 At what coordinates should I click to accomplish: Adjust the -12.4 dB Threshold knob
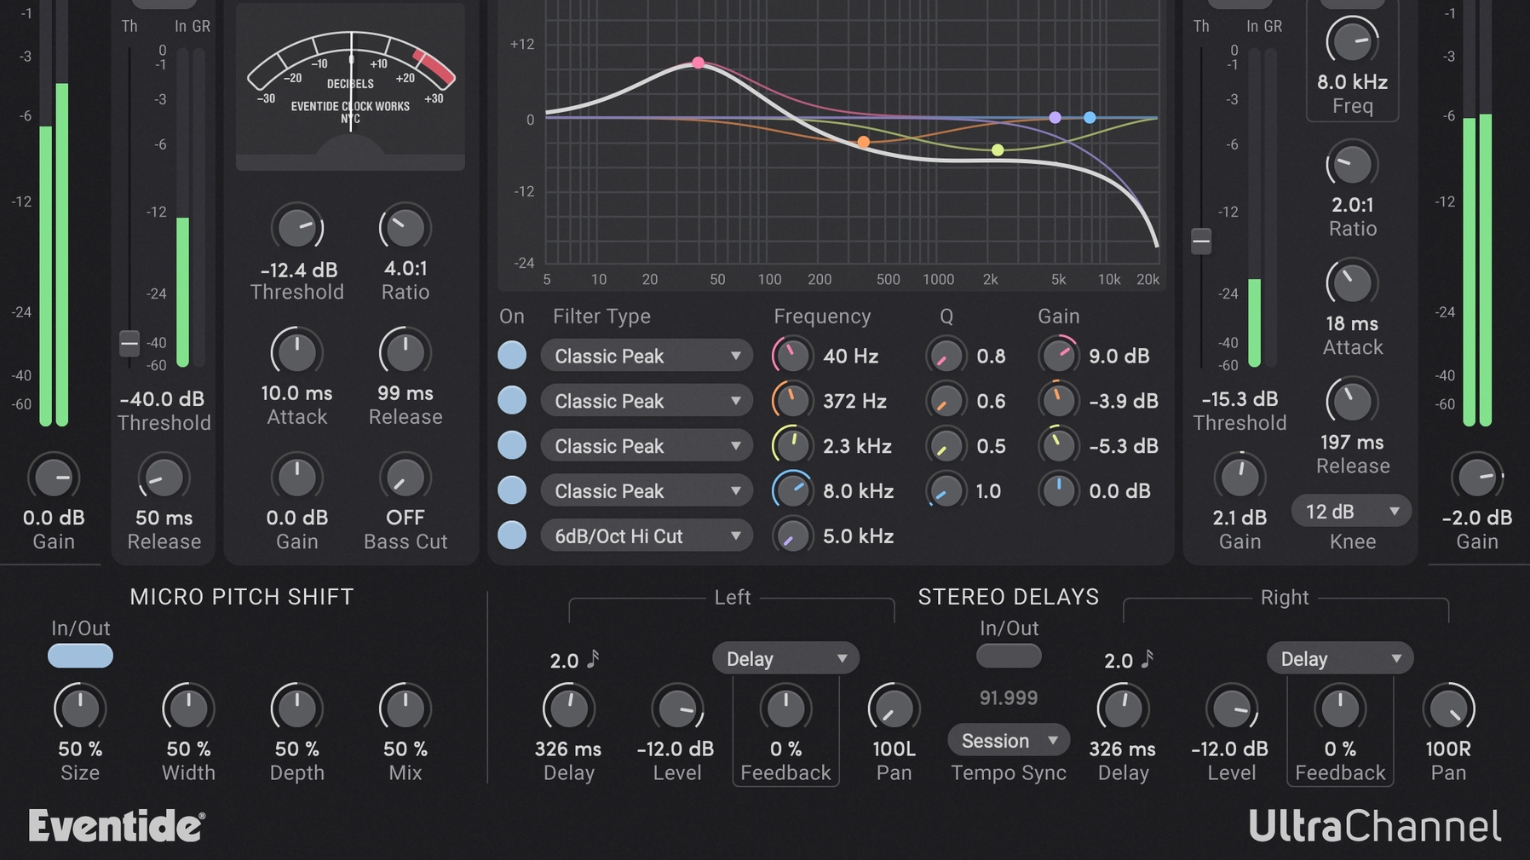tap(297, 227)
